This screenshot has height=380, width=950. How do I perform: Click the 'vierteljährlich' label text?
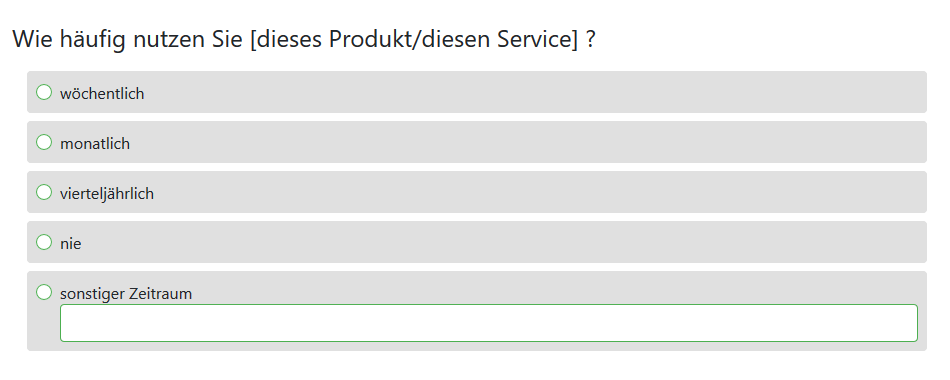pyautogui.click(x=107, y=194)
